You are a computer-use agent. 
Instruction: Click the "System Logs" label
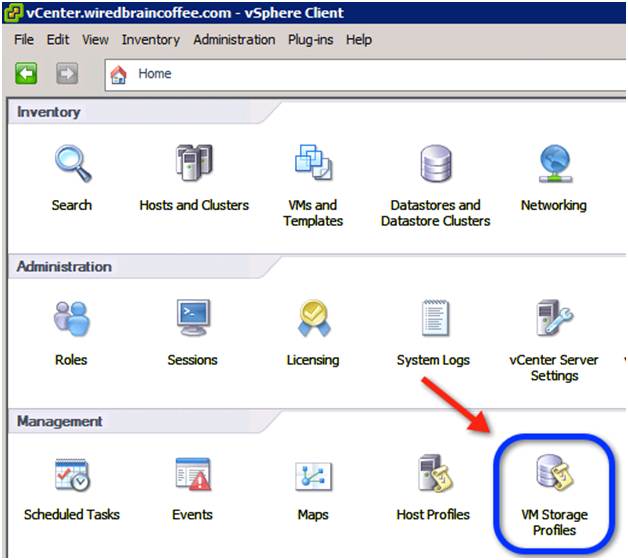pyautogui.click(x=433, y=360)
